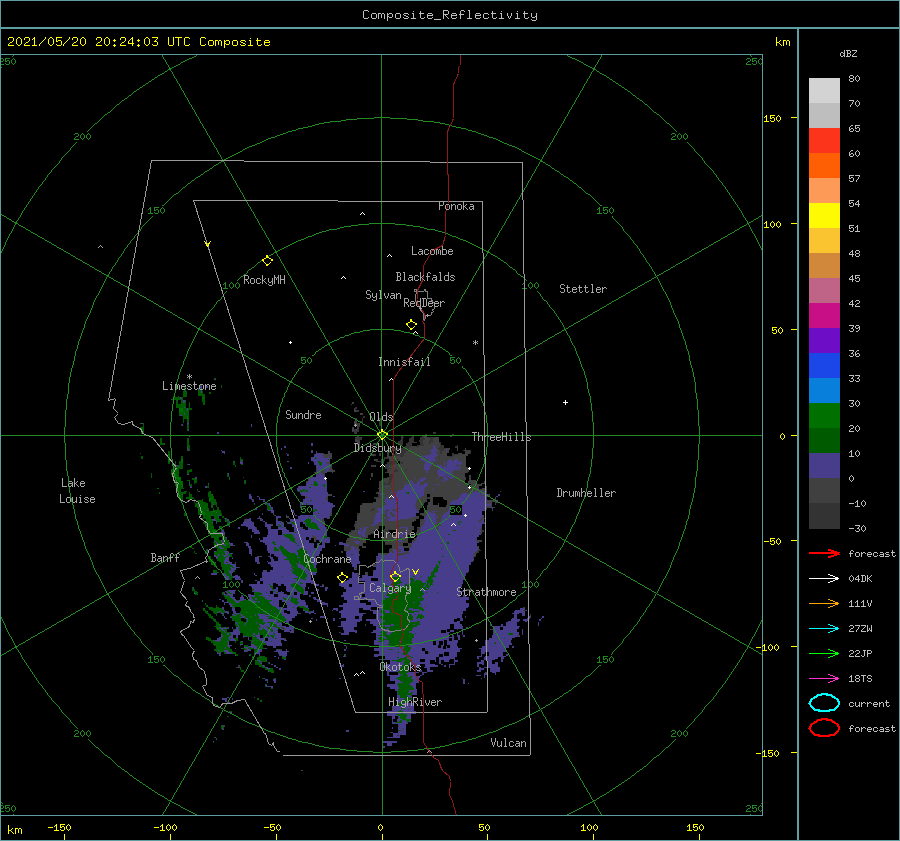Pick the light gray 70-80 dBZ swatch
Viewport: 900px width, 841px height.
(x=824, y=90)
